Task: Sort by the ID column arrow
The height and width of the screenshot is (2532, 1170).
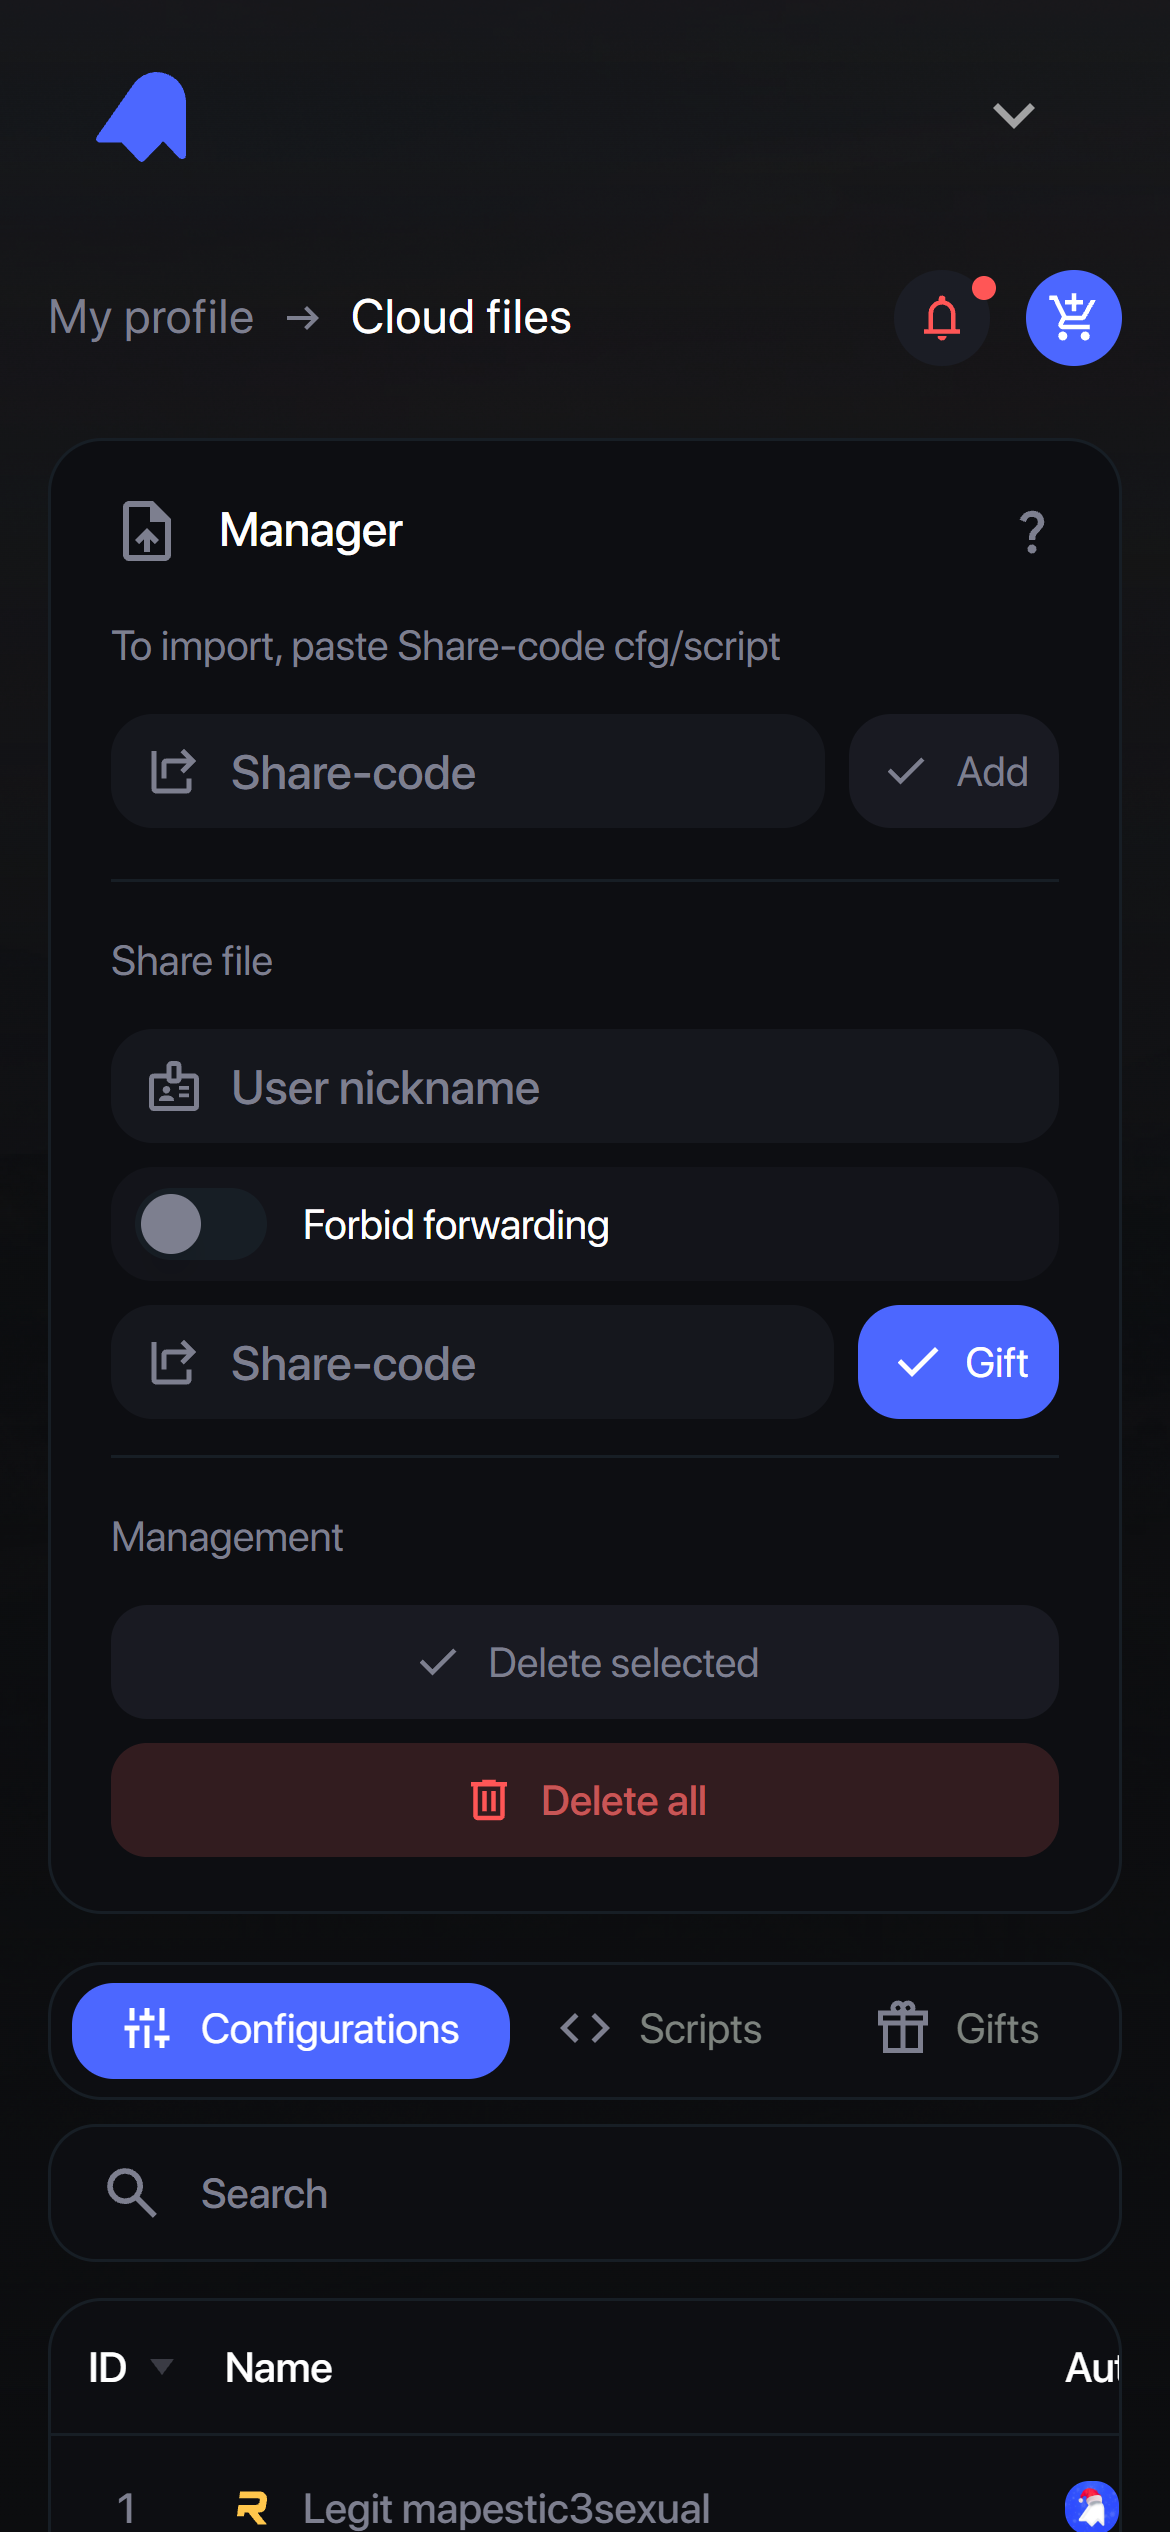Action: [161, 2366]
